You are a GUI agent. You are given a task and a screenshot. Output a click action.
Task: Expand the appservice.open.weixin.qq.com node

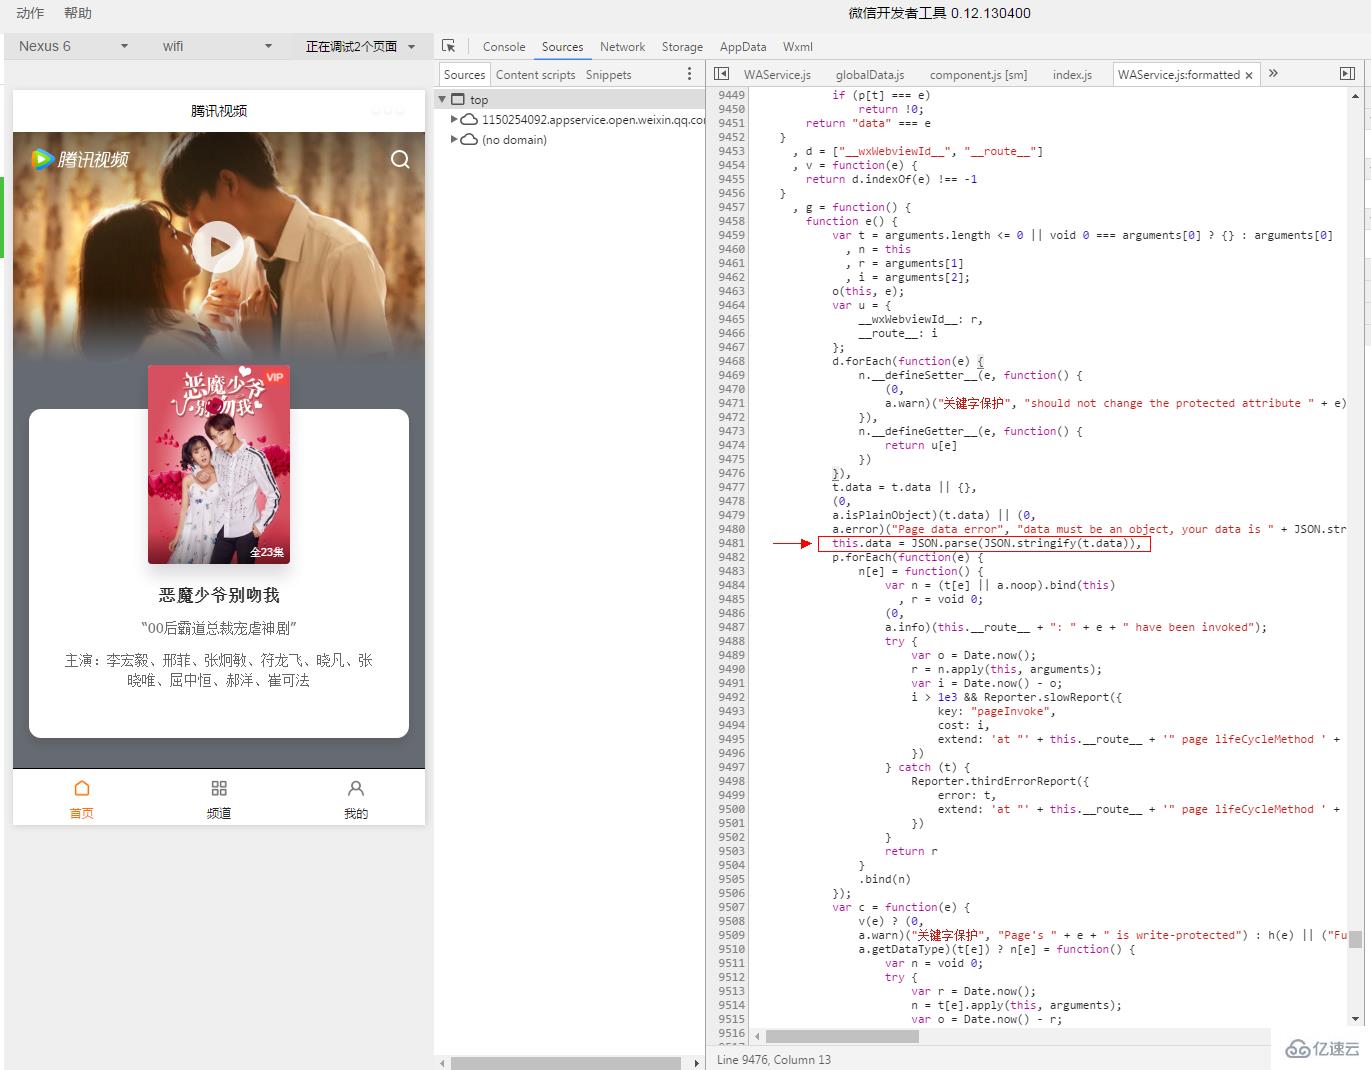pos(454,120)
